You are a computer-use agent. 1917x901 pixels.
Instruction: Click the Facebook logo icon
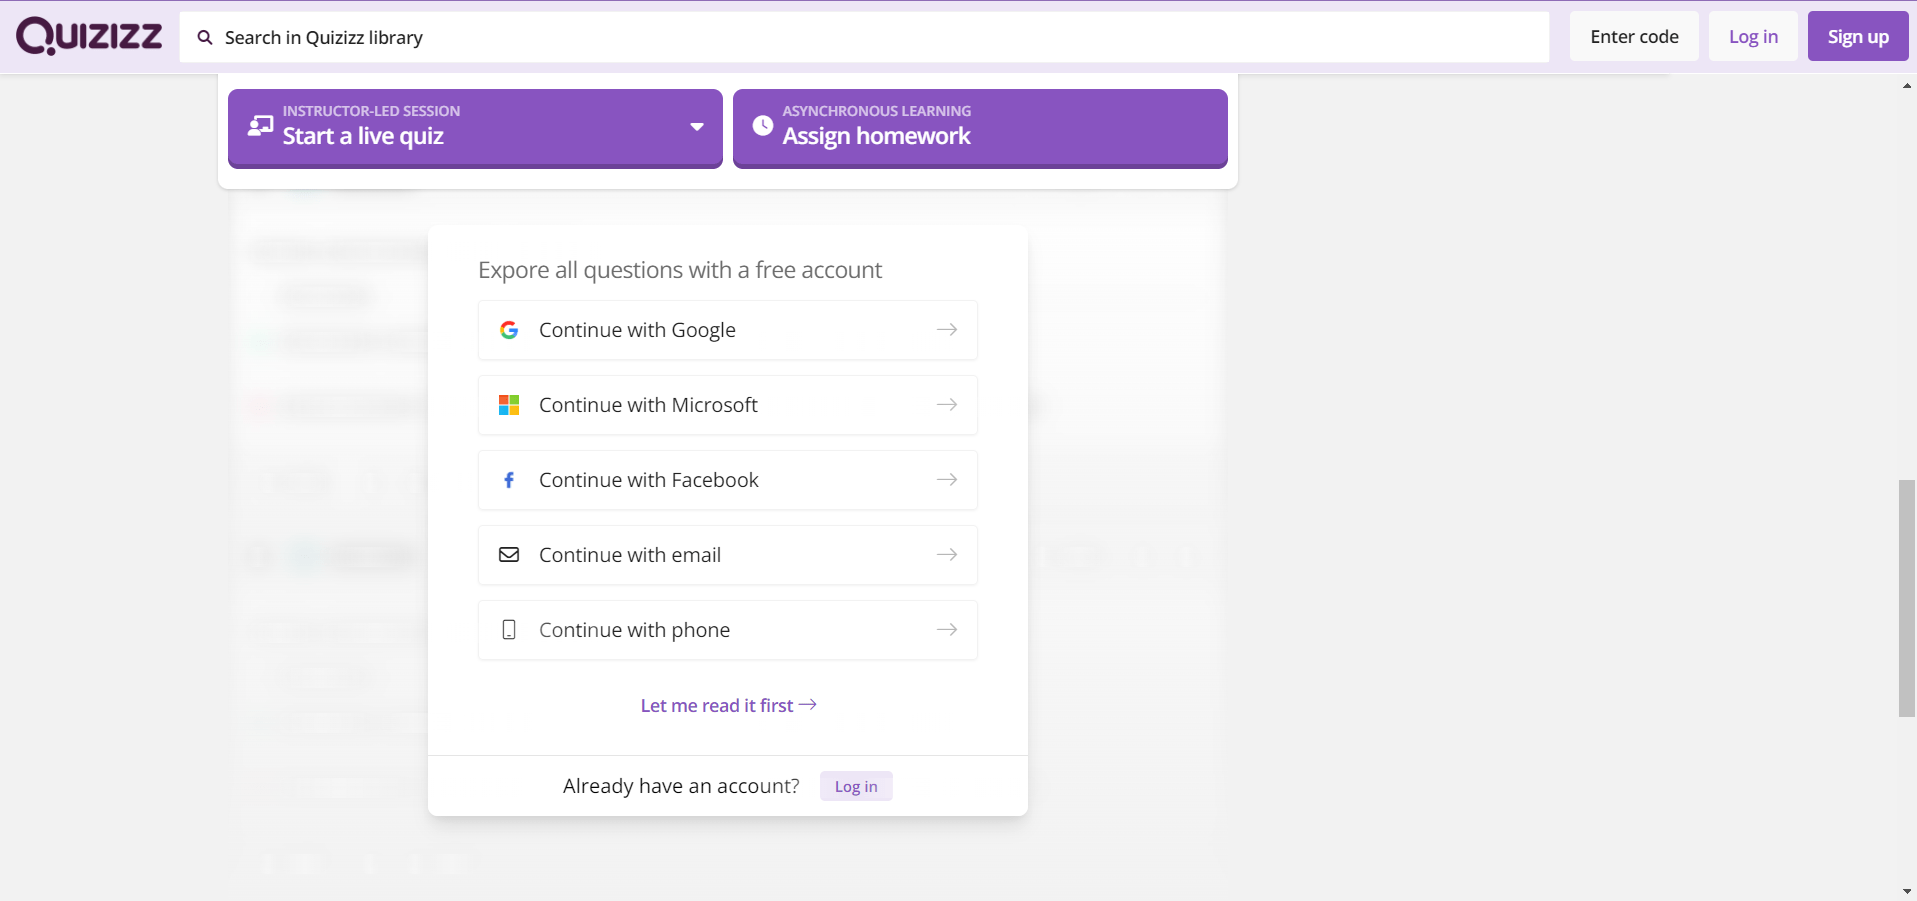pyautogui.click(x=509, y=480)
